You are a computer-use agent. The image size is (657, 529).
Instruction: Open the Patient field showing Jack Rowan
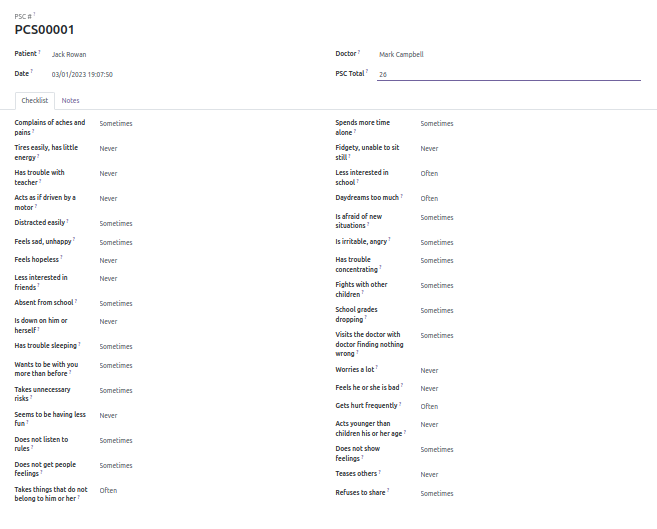[x=69, y=54]
